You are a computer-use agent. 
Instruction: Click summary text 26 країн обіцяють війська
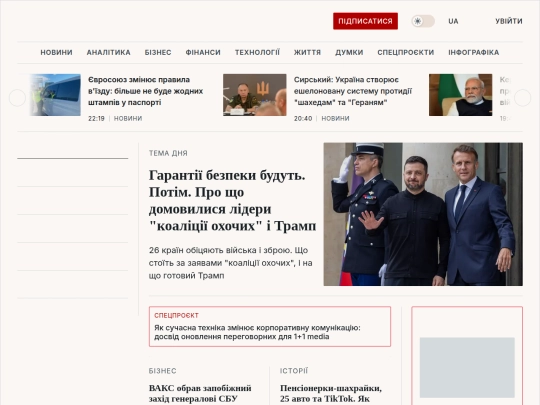point(230,263)
